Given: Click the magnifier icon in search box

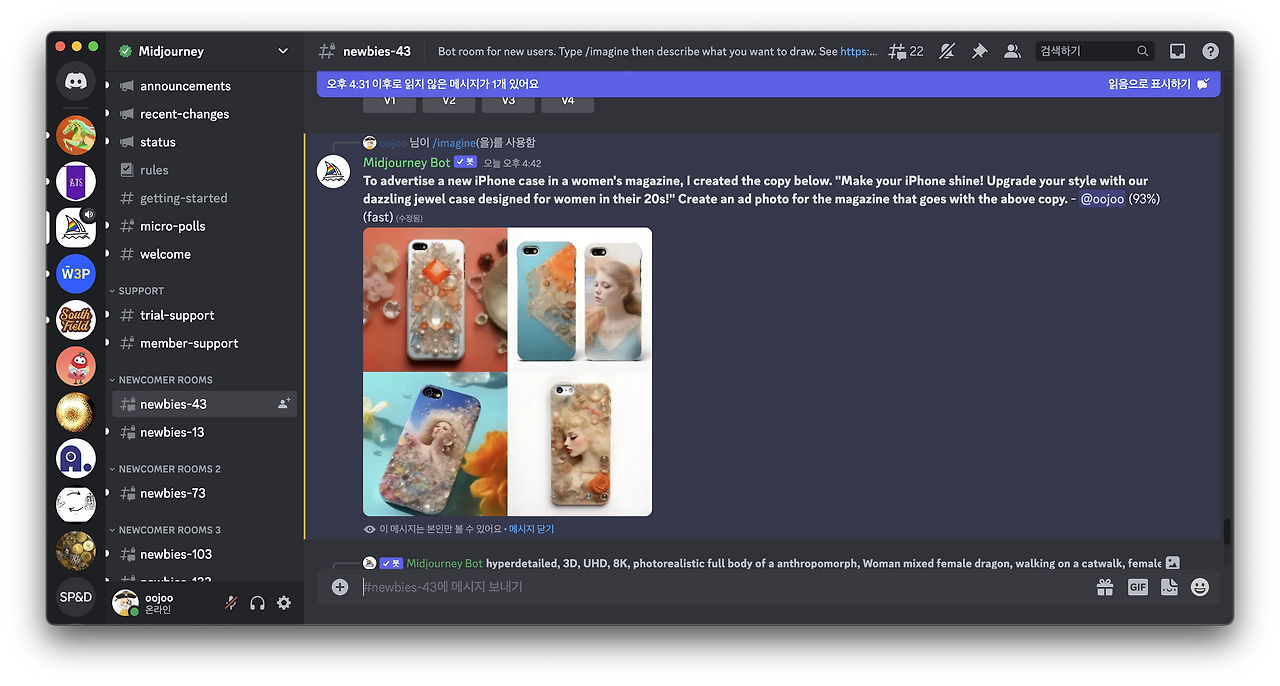Looking at the screenshot, I should (1142, 51).
